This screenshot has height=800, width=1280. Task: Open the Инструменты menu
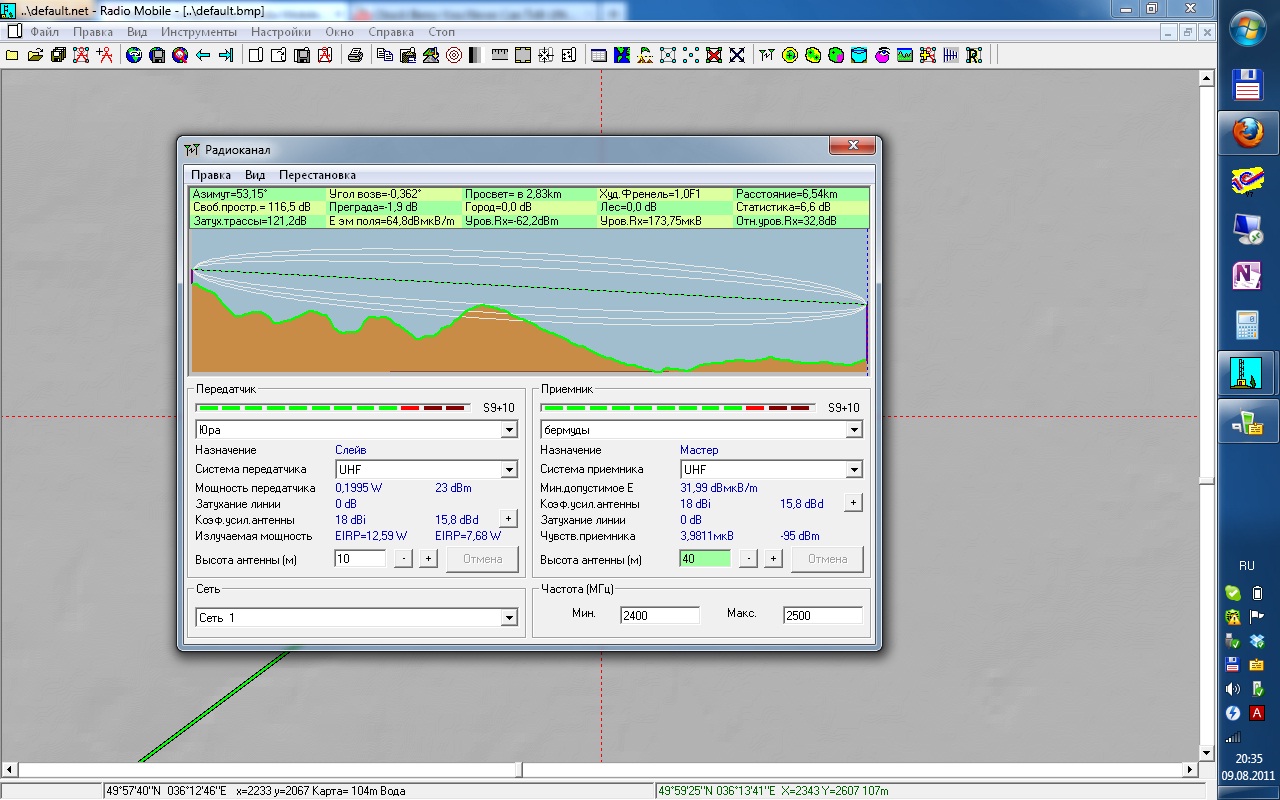pos(198,32)
